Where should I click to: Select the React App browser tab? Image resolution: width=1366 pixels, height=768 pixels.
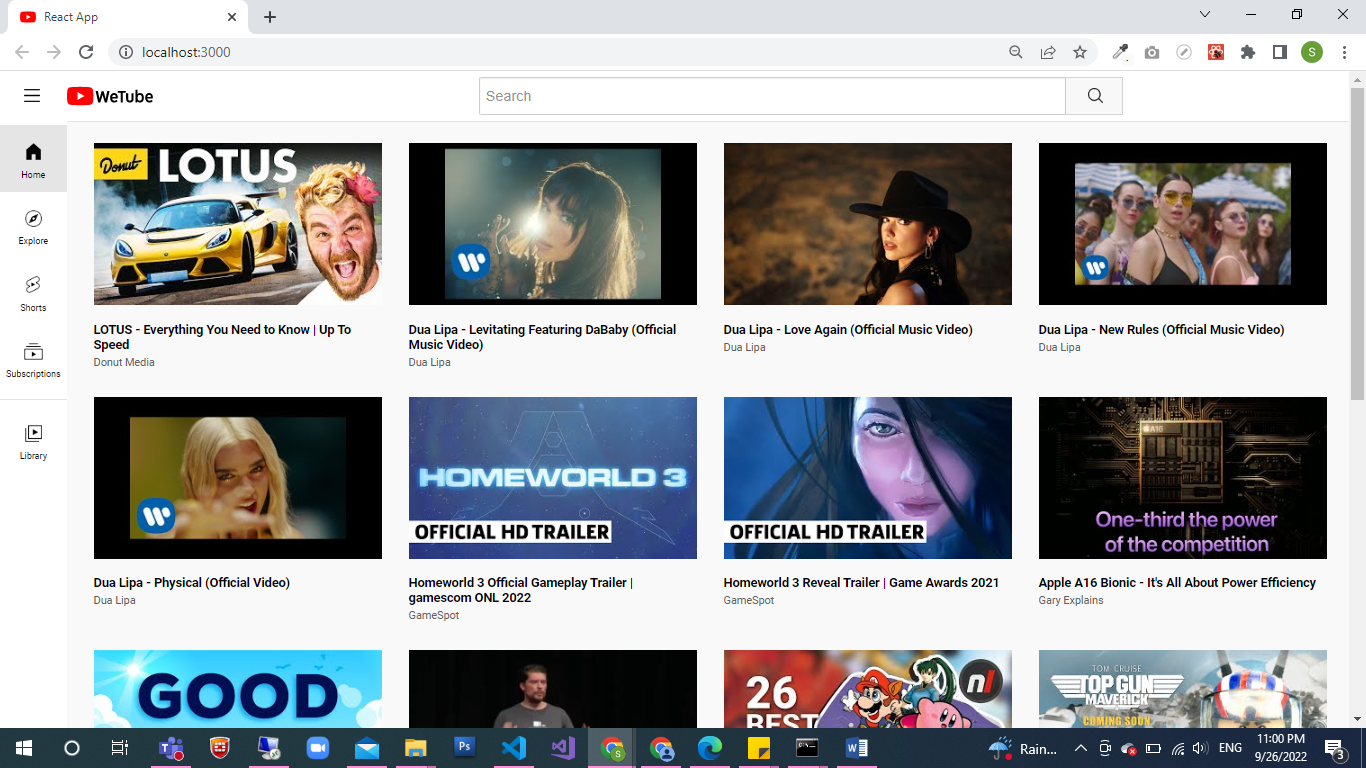coord(120,17)
